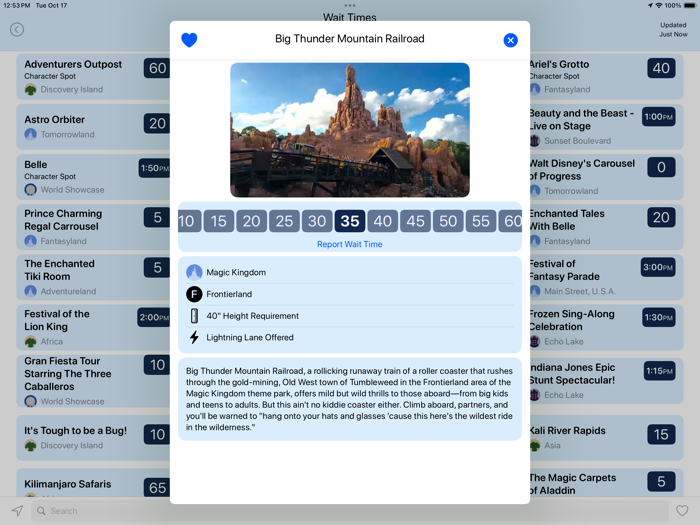The width and height of the screenshot is (700, 525).
Task: Check the battery status icon
Action: [689, 5]
